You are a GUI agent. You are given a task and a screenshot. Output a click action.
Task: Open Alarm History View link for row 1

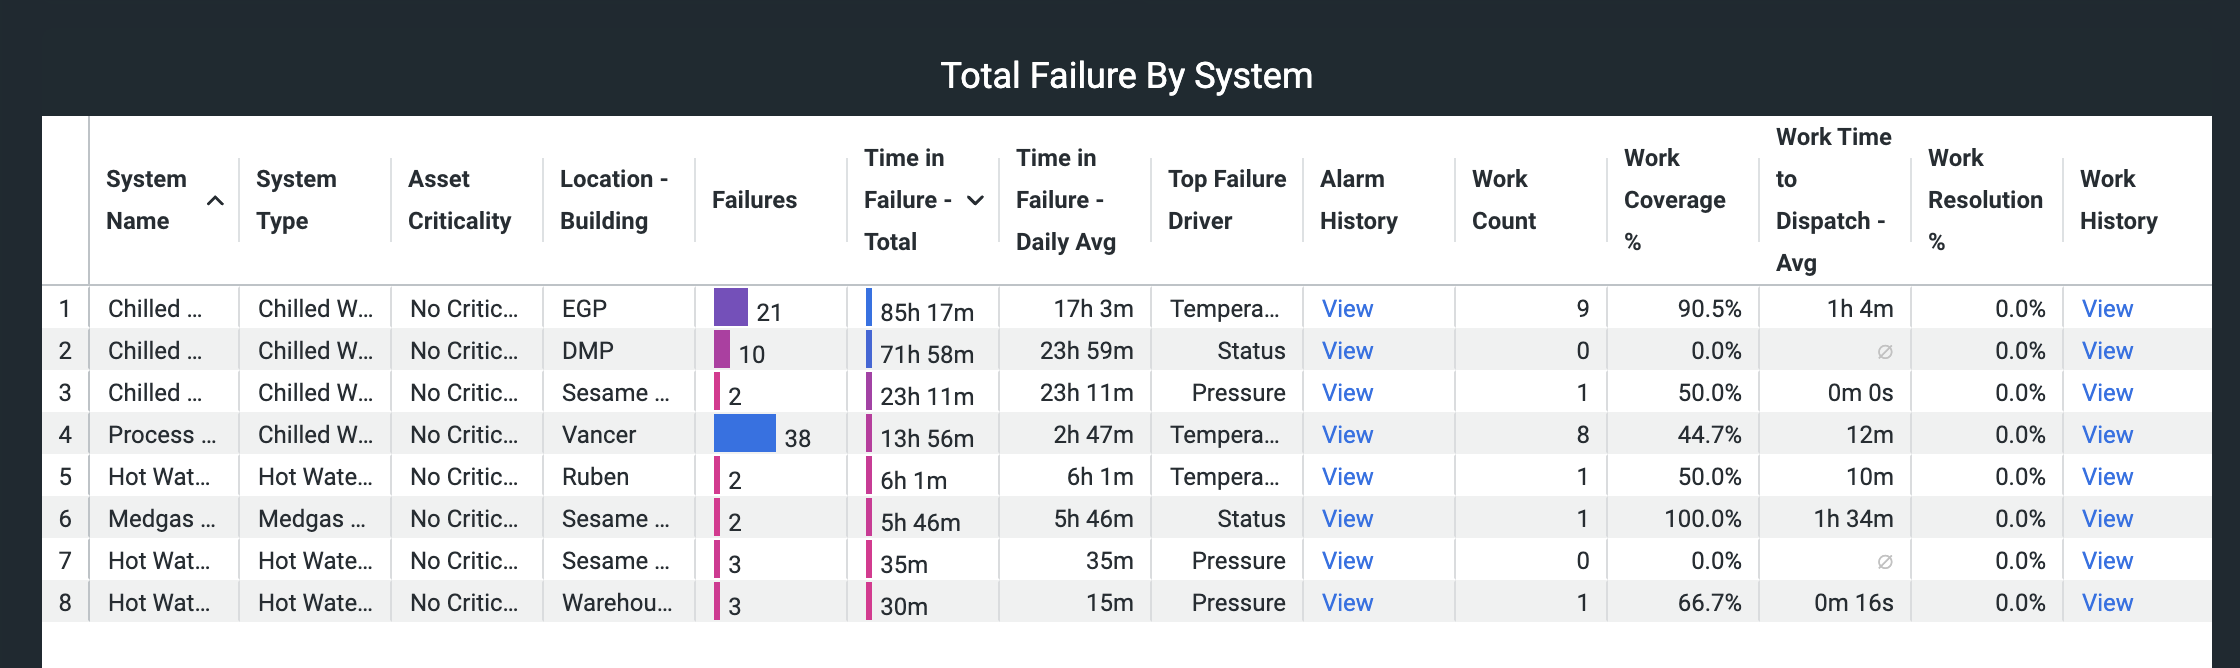pyautogui.click(x=1347, y=309)
